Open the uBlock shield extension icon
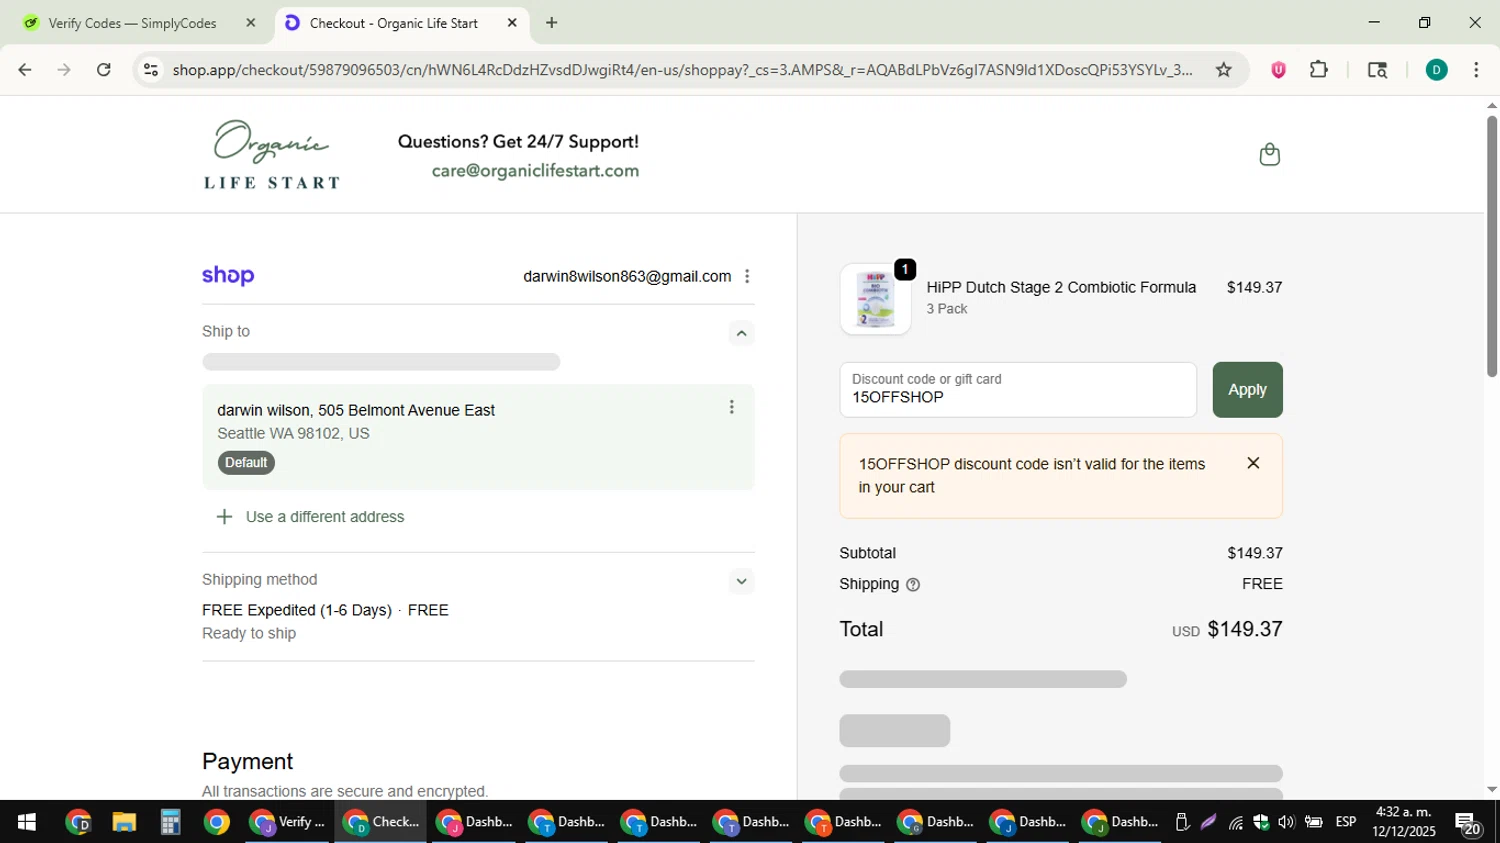 click(x=1278, y=70)
